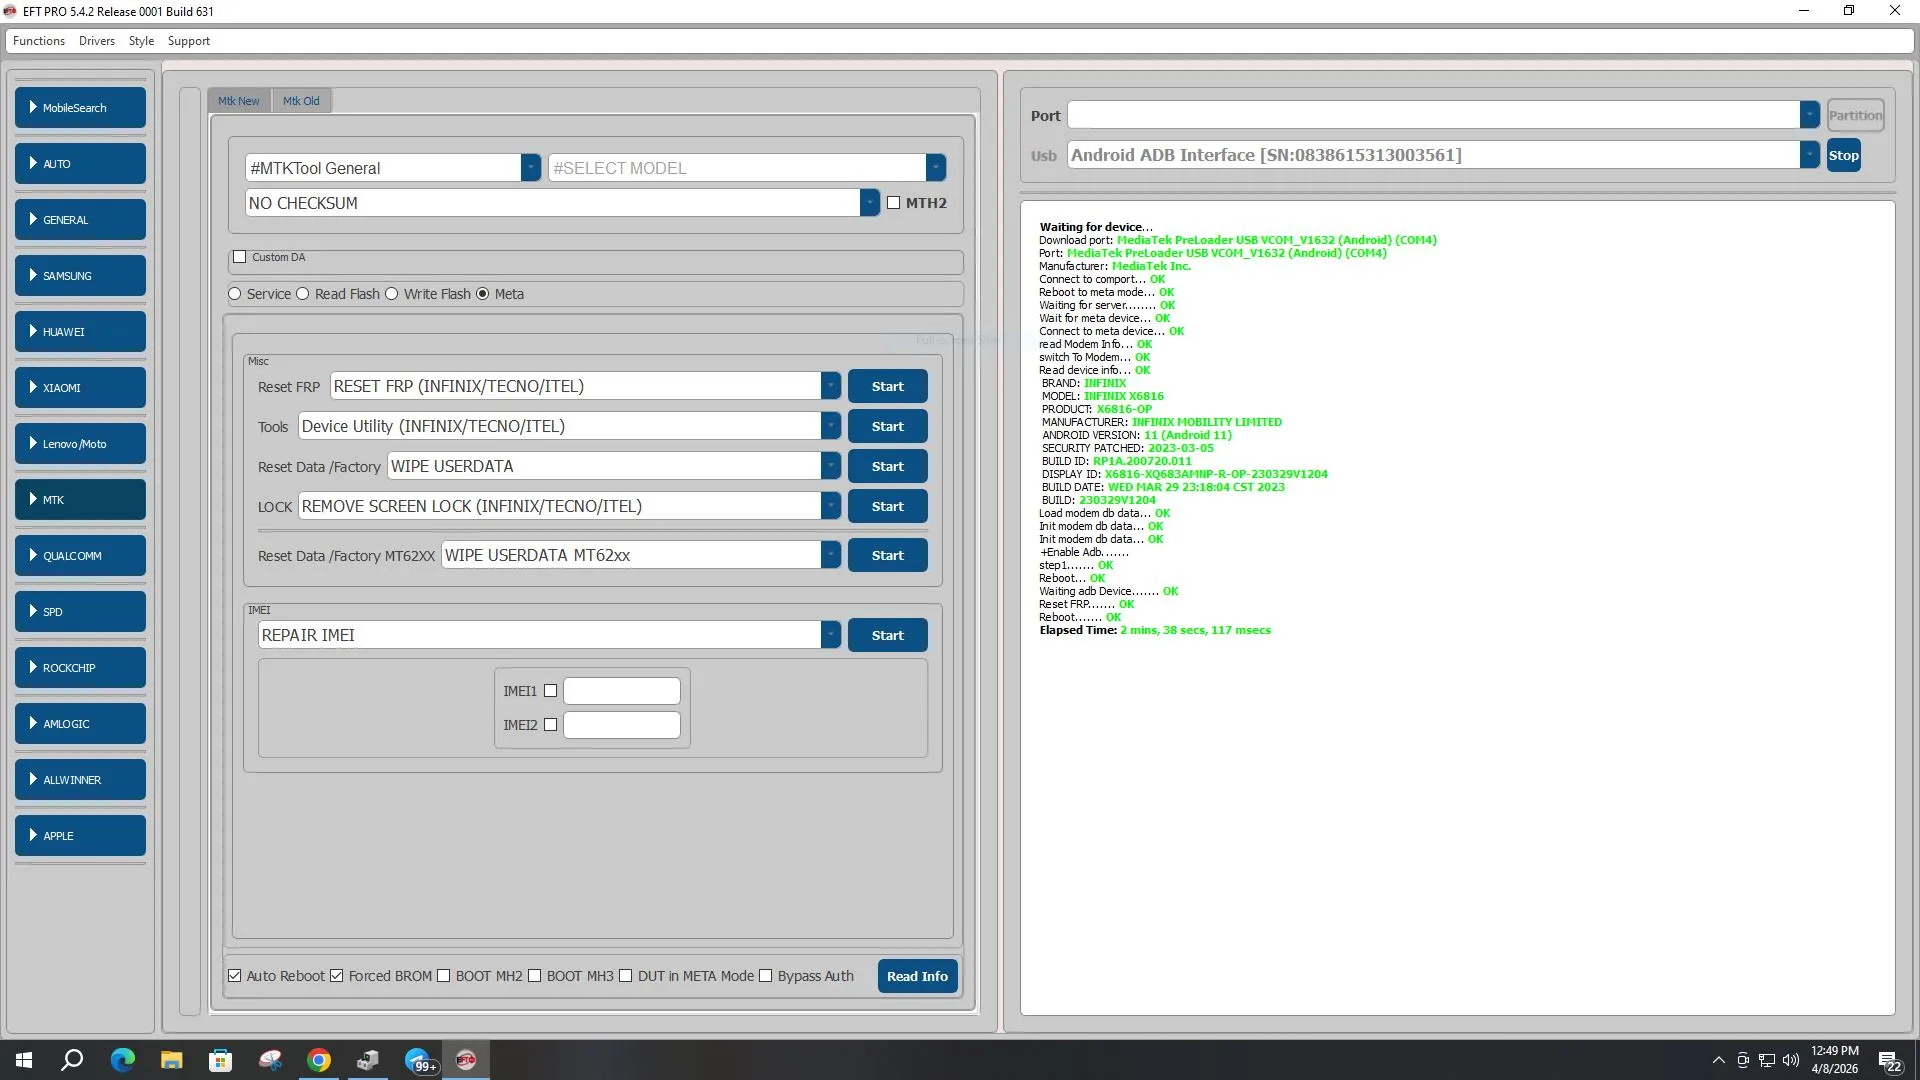Tick the Bypass Auth checkbox
Image resolution: width=1920 pixels, height=1080 pixels.
point(766,976)
